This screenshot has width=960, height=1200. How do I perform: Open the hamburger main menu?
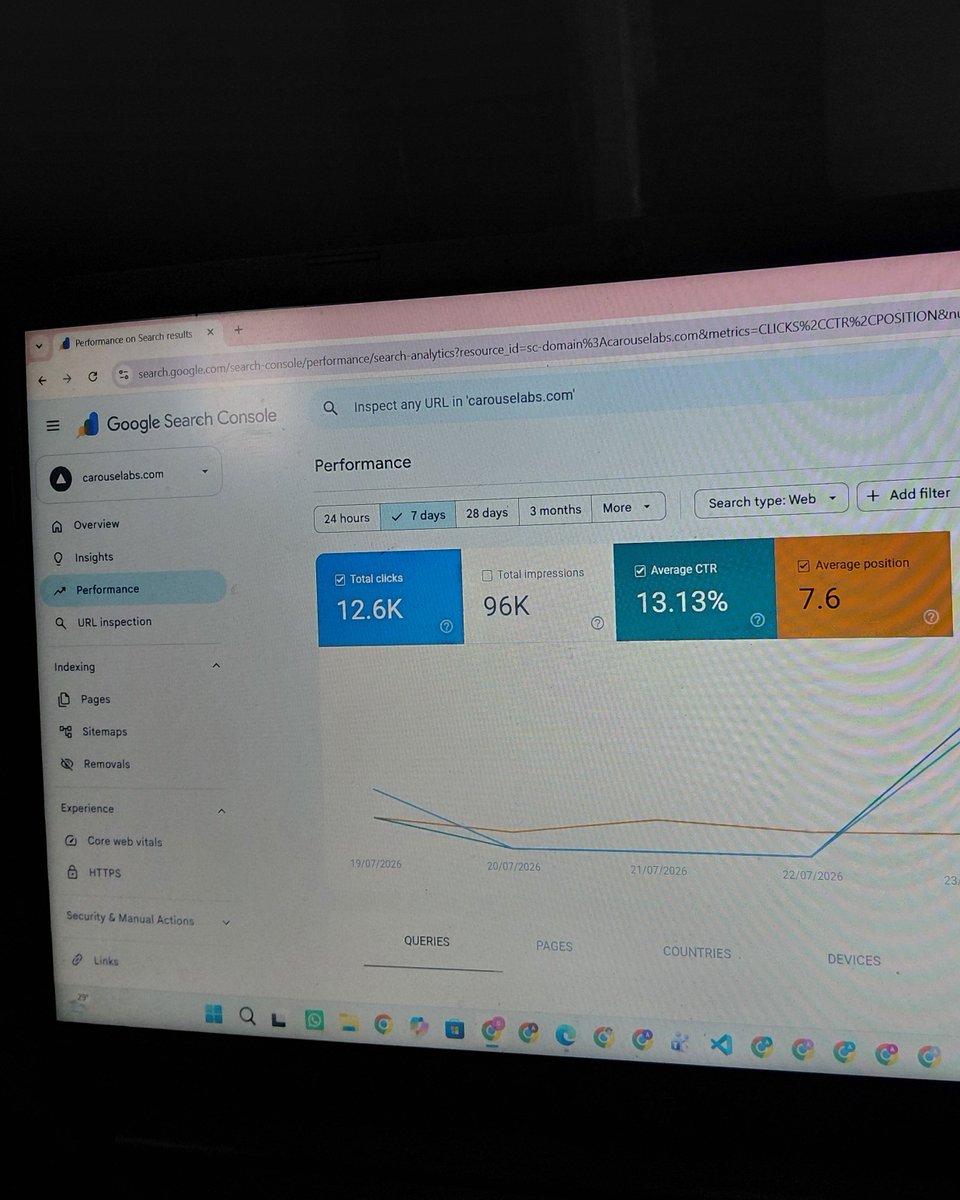53,426
